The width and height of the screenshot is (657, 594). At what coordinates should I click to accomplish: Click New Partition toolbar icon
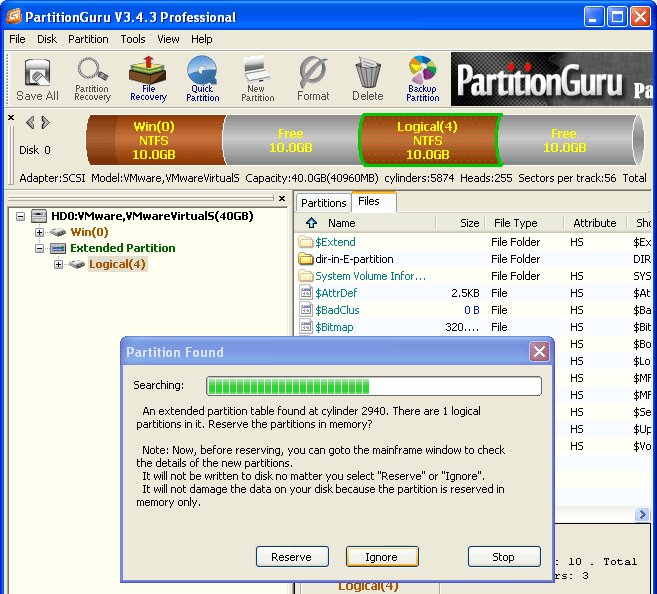(x=257, y=80)
